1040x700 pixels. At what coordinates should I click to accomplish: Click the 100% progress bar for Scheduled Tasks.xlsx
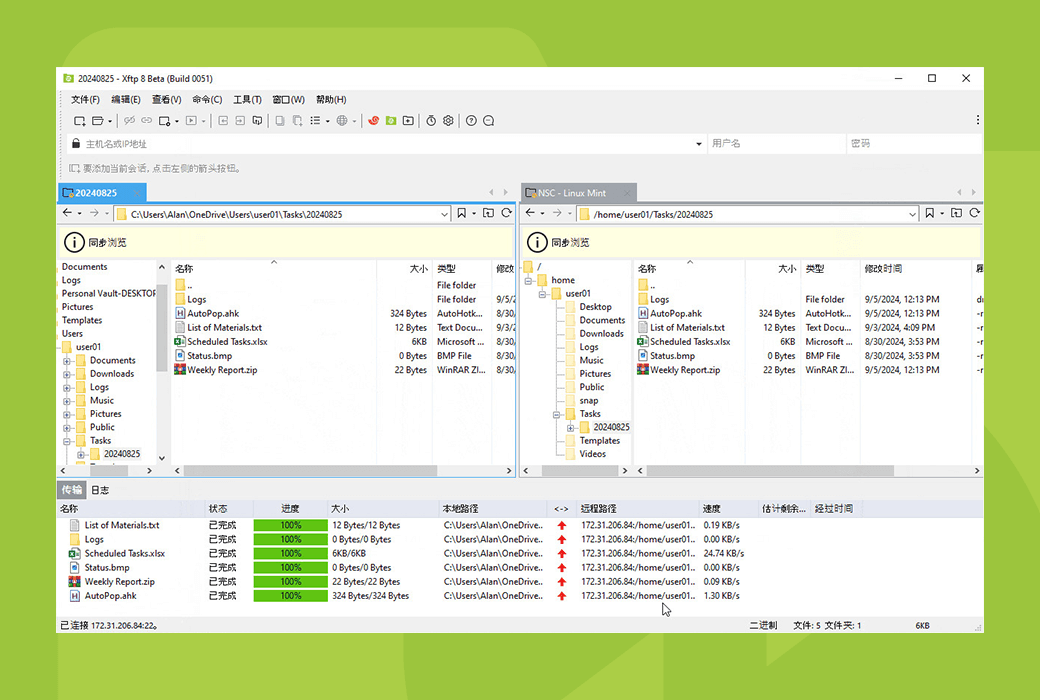point(291,553)
